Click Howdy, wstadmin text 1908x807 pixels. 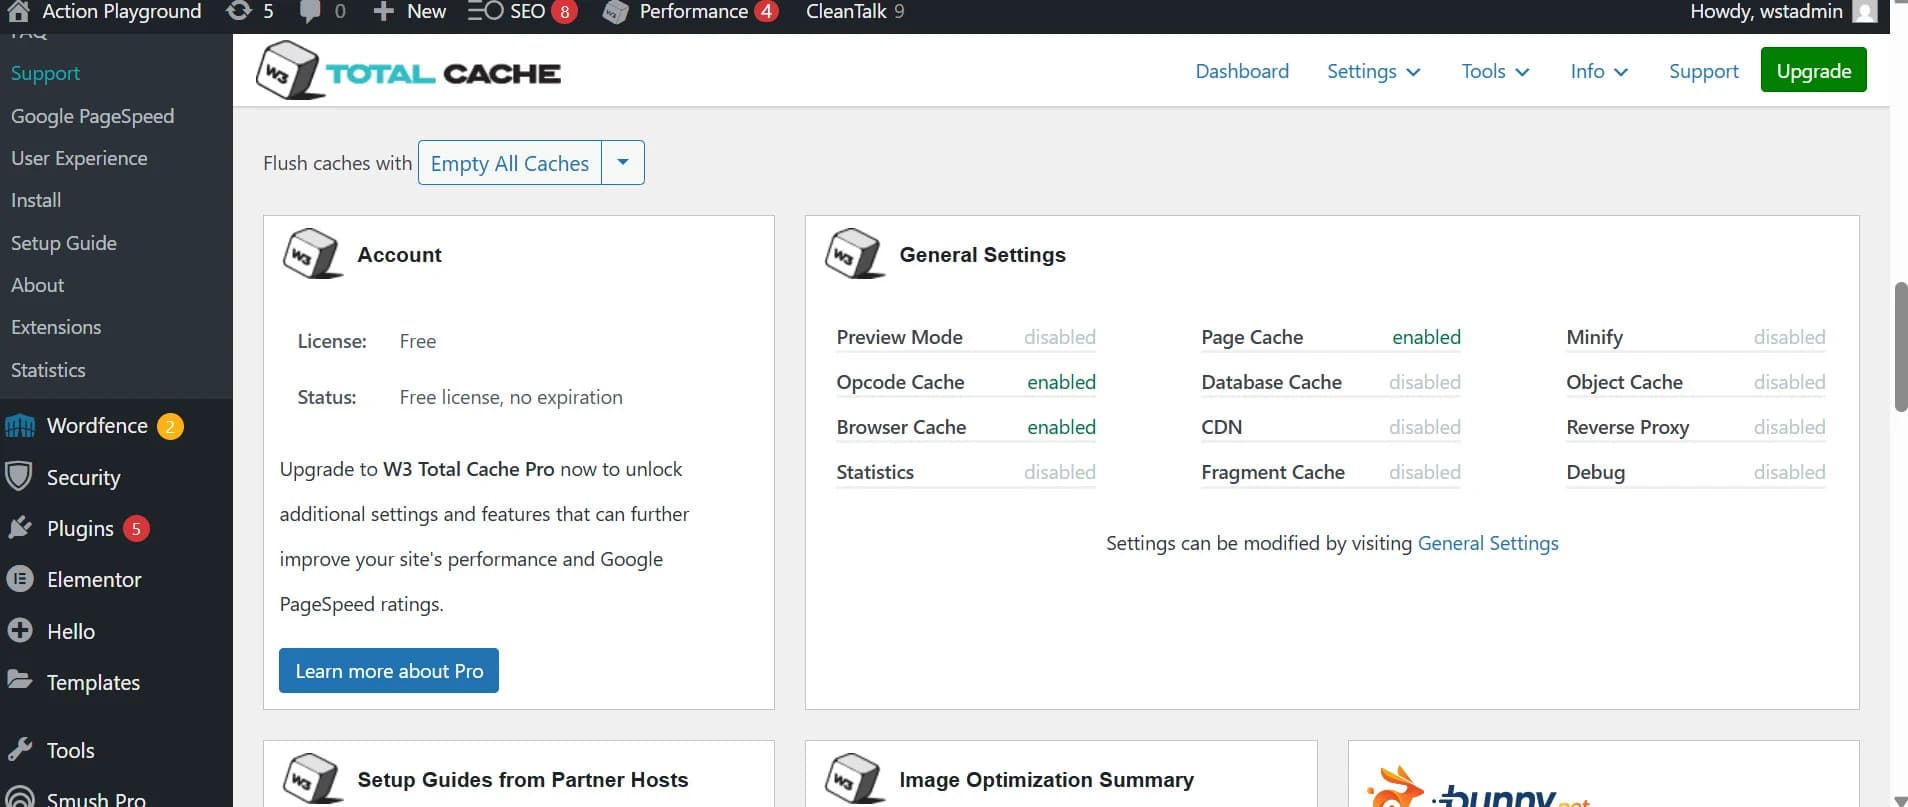click(x=1766, y=11)
